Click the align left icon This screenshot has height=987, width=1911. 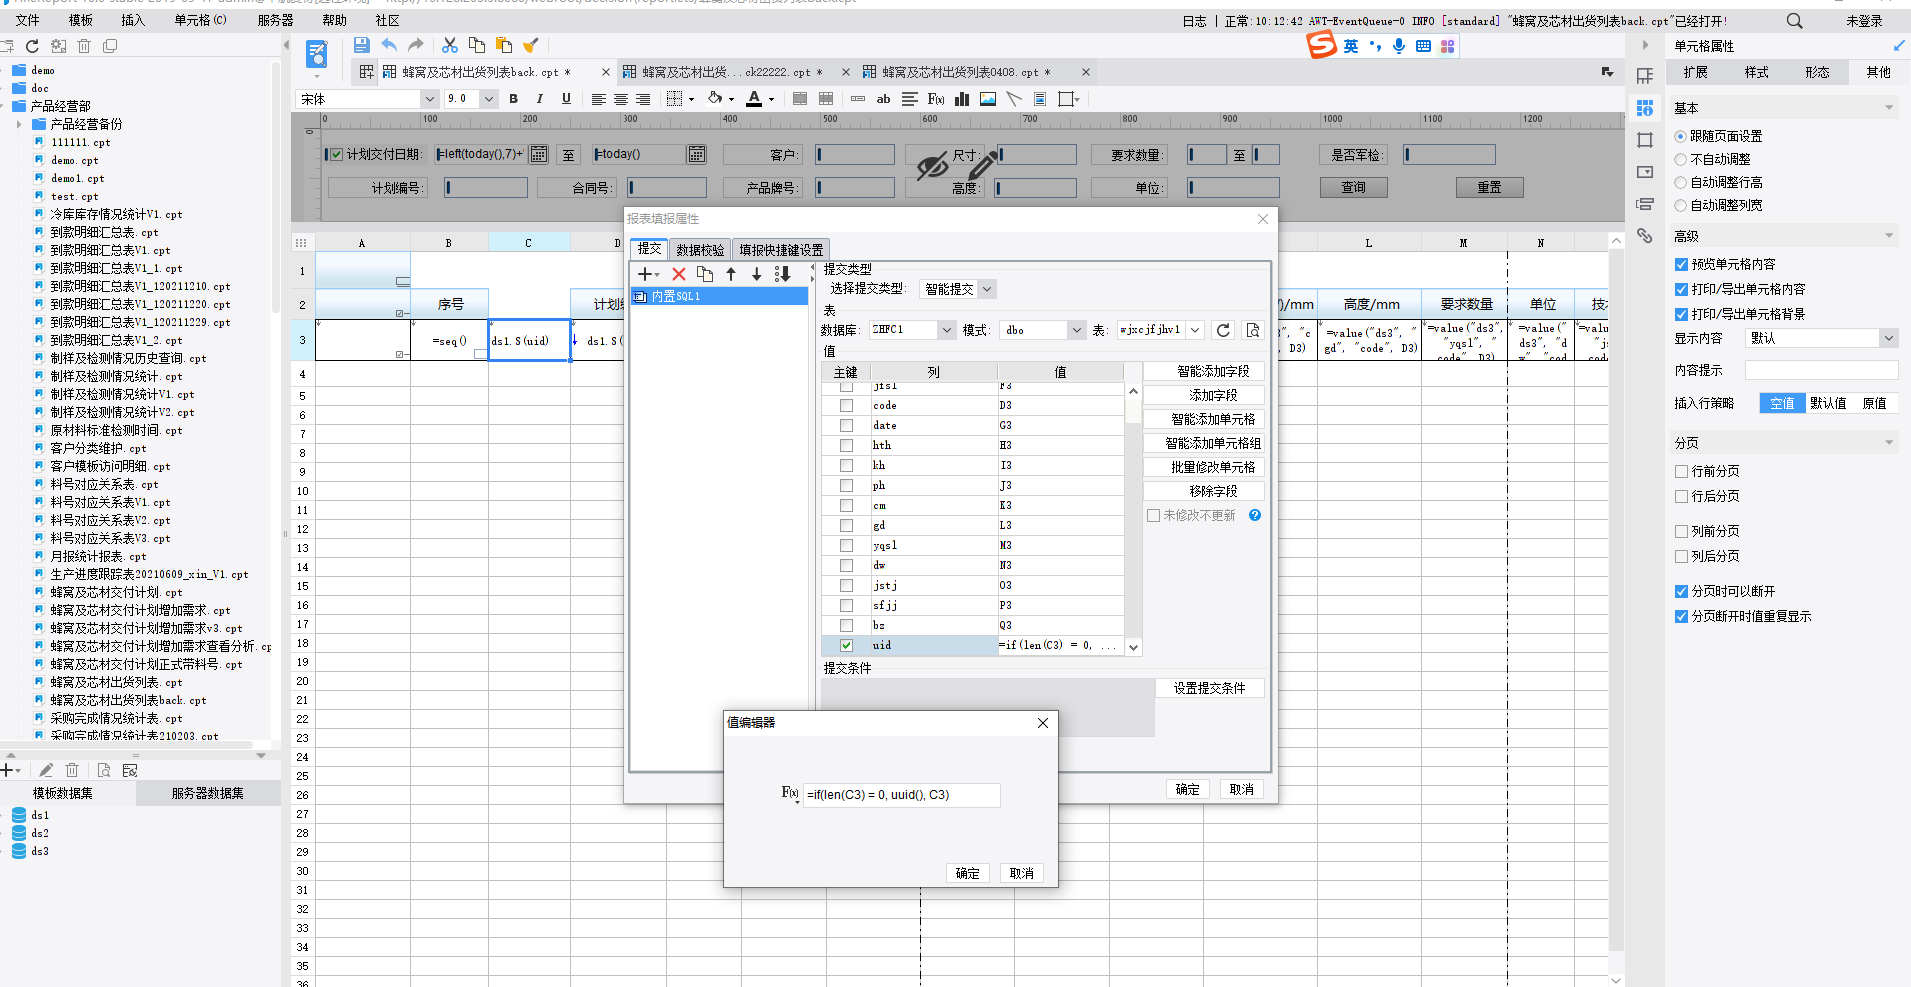pos(598,99)
